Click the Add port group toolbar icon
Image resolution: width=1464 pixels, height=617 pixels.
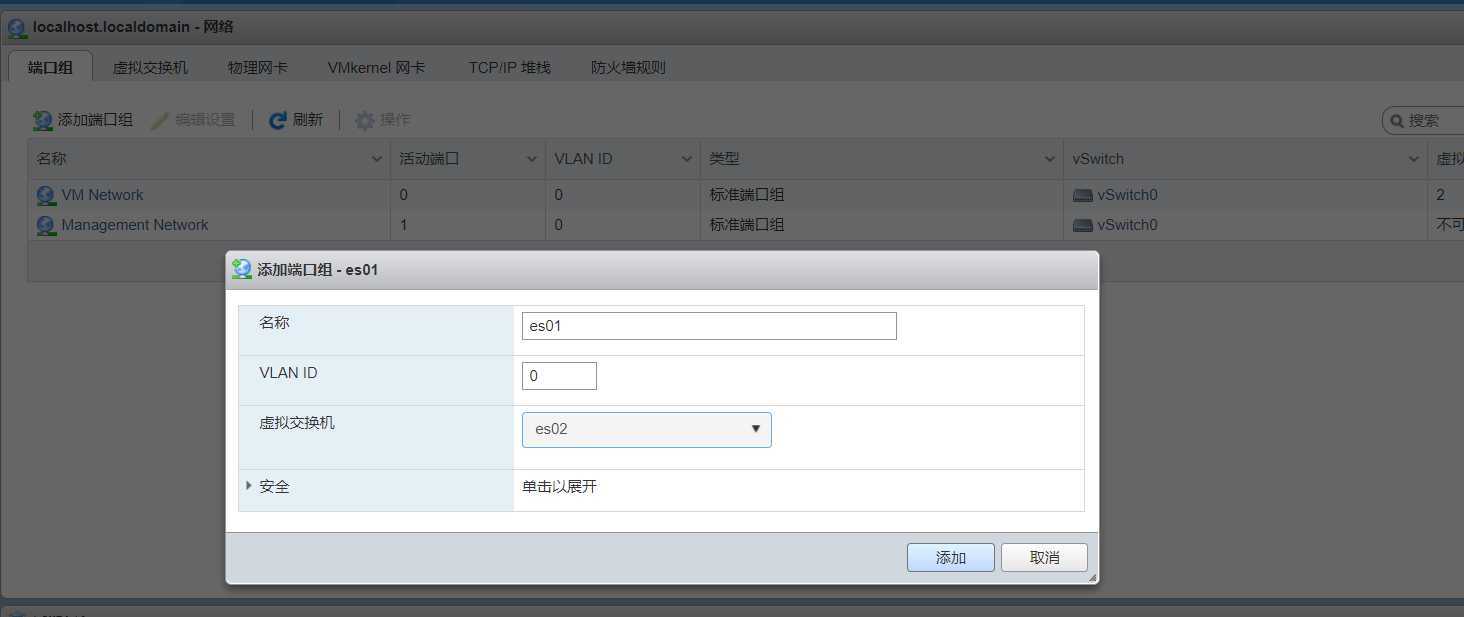[x=43, y=120]
